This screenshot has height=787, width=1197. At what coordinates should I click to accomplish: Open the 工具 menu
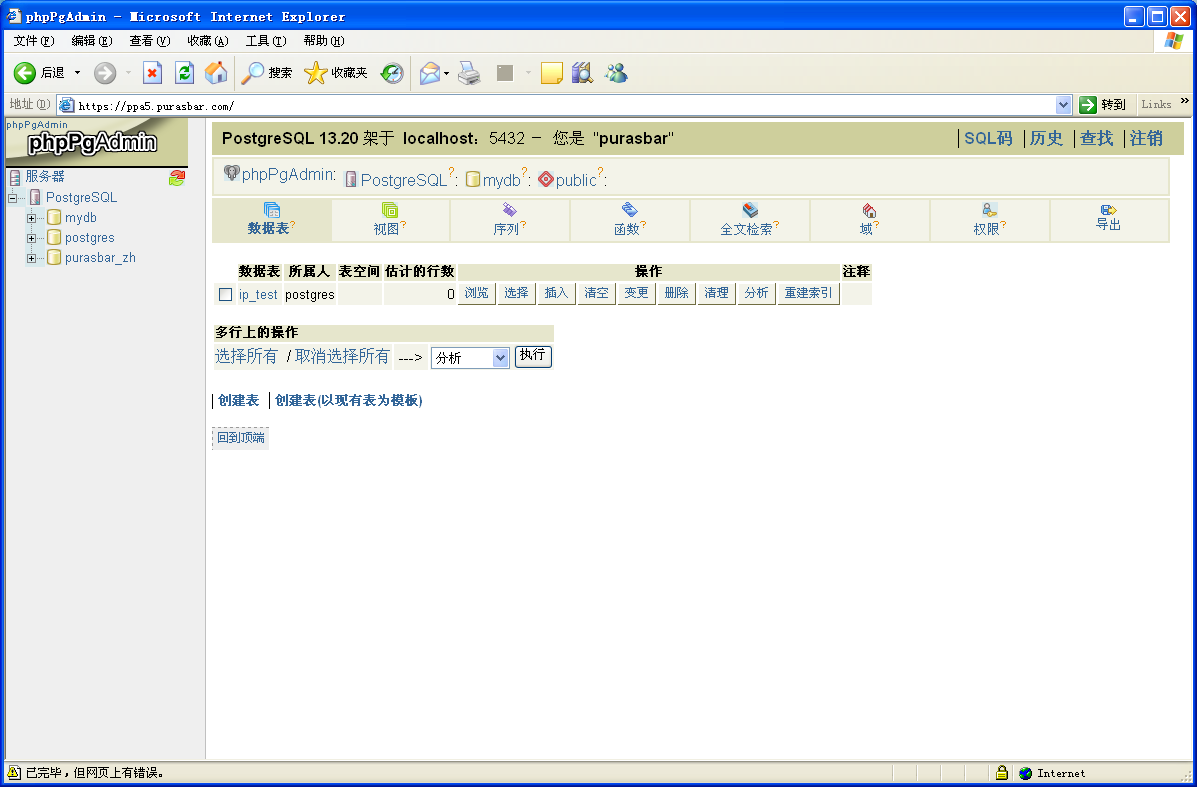(266, 40)
